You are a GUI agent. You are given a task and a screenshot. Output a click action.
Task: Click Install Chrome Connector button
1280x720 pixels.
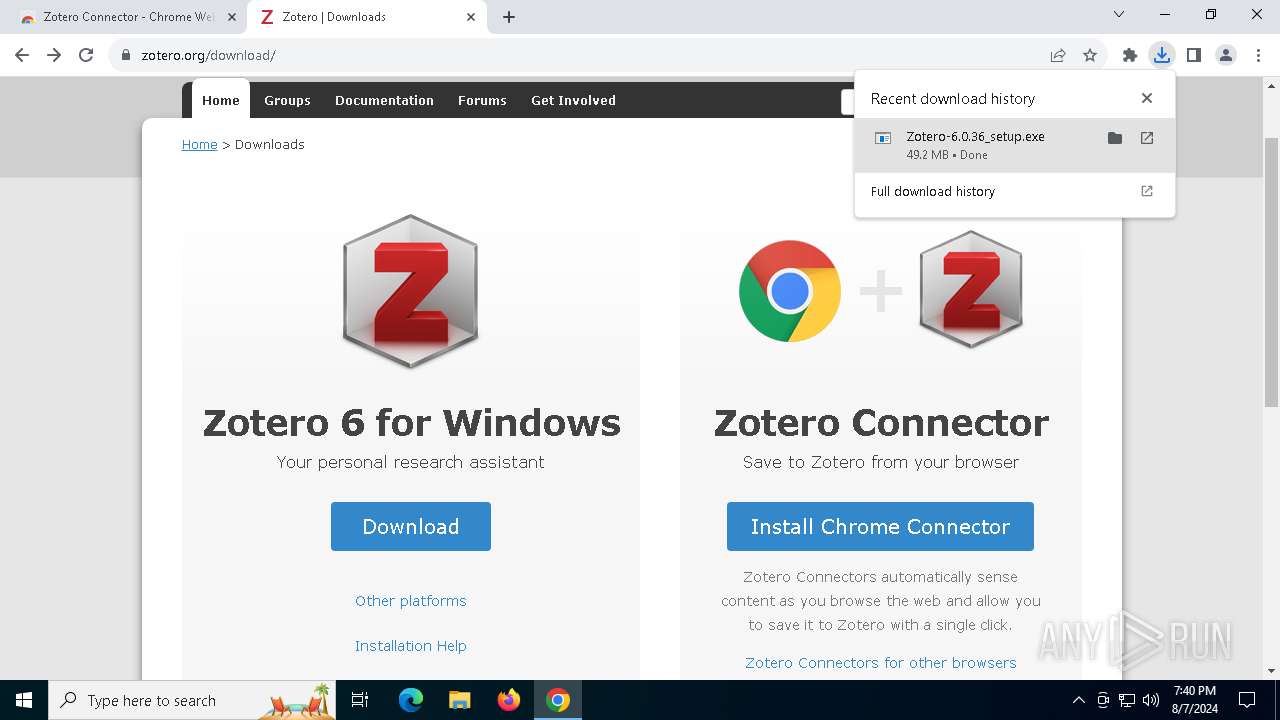(880, 526)
